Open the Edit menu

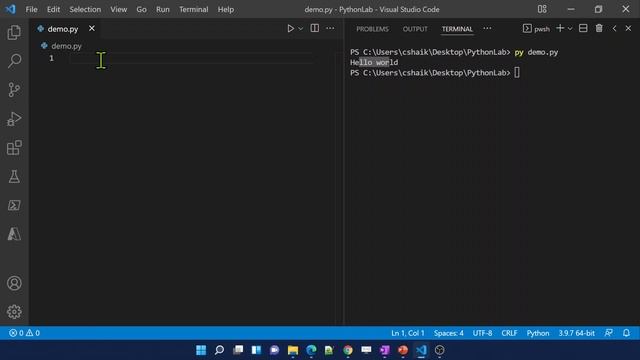(53, 9)
